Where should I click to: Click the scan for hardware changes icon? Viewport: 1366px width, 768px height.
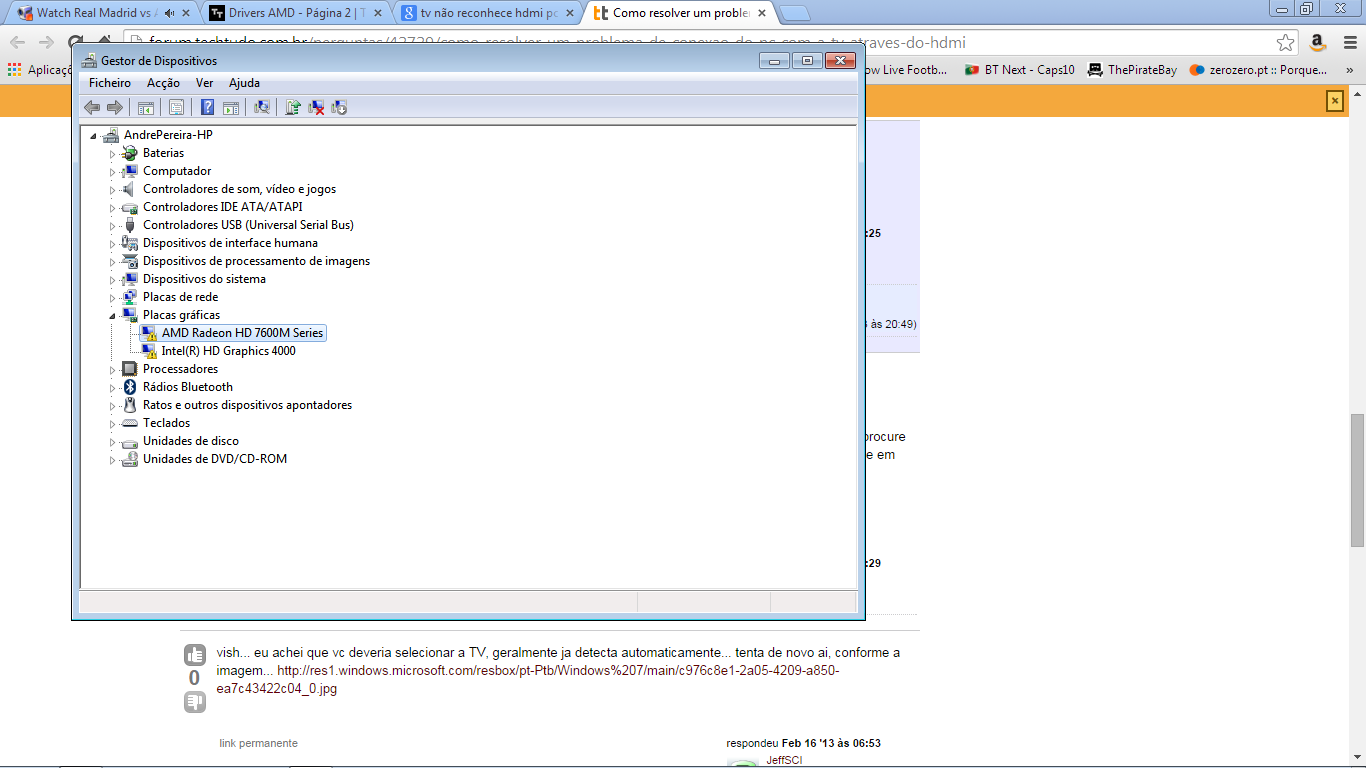tap(262, 108)
